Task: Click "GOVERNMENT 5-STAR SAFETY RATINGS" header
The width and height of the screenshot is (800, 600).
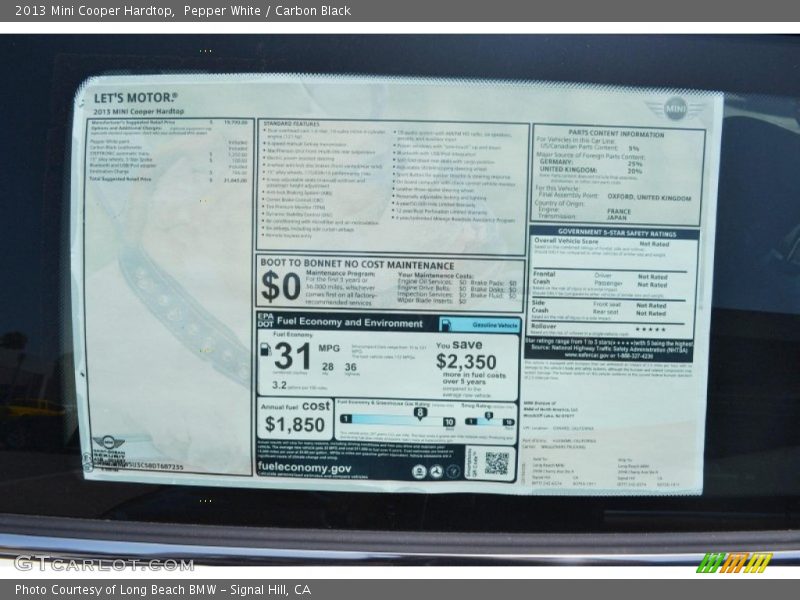Action: point(617,233)
